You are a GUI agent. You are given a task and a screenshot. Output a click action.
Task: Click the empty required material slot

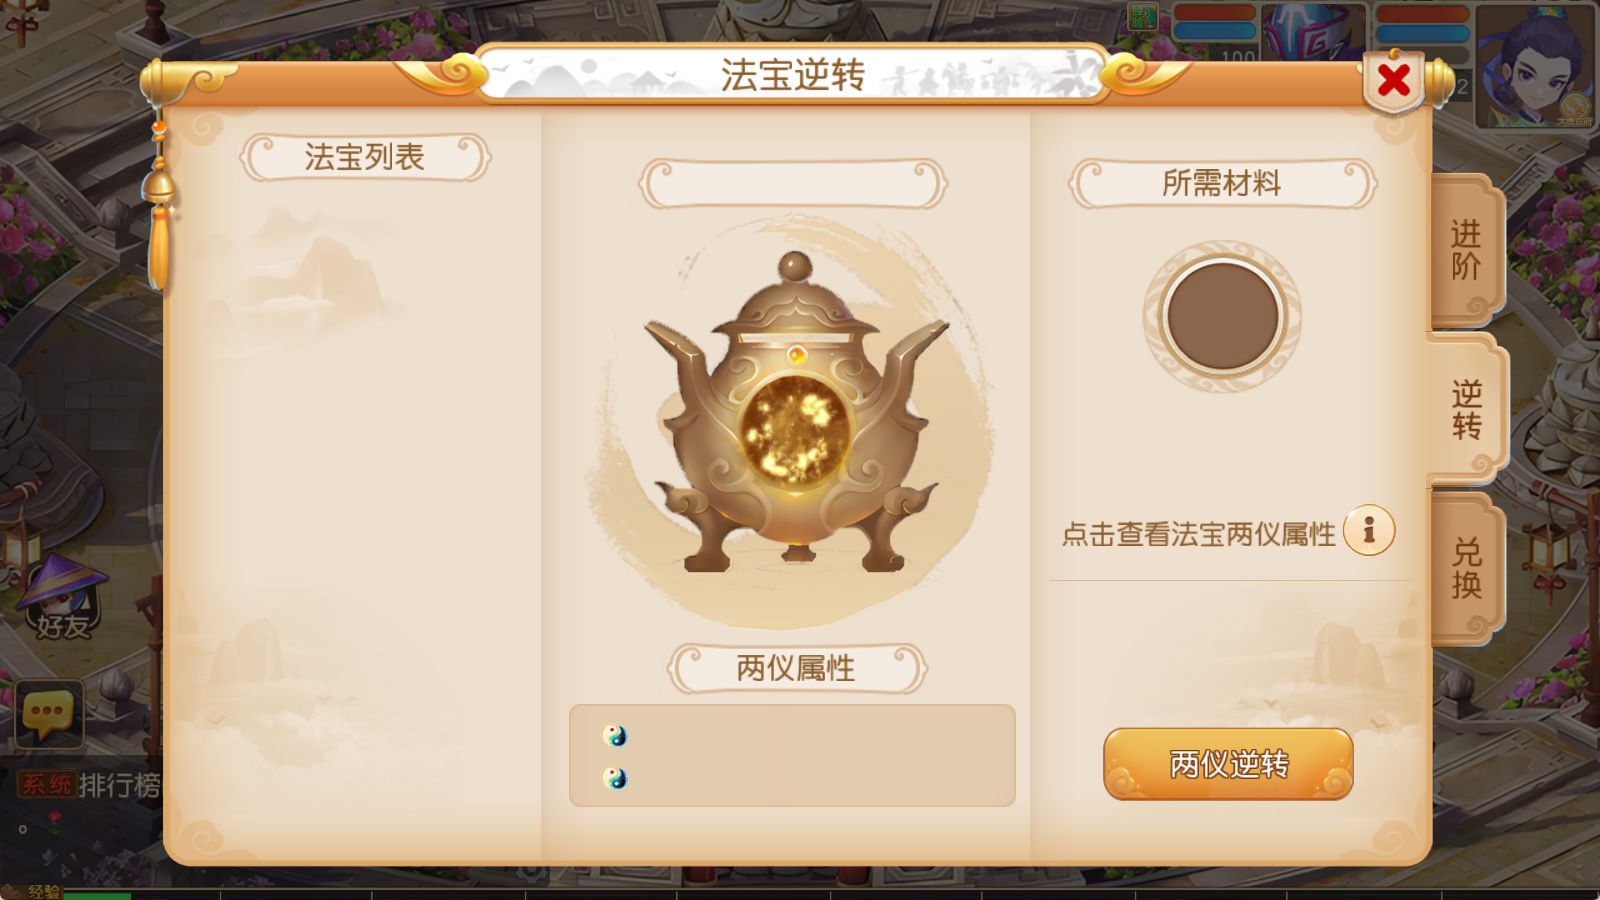tap(1222, 316)
